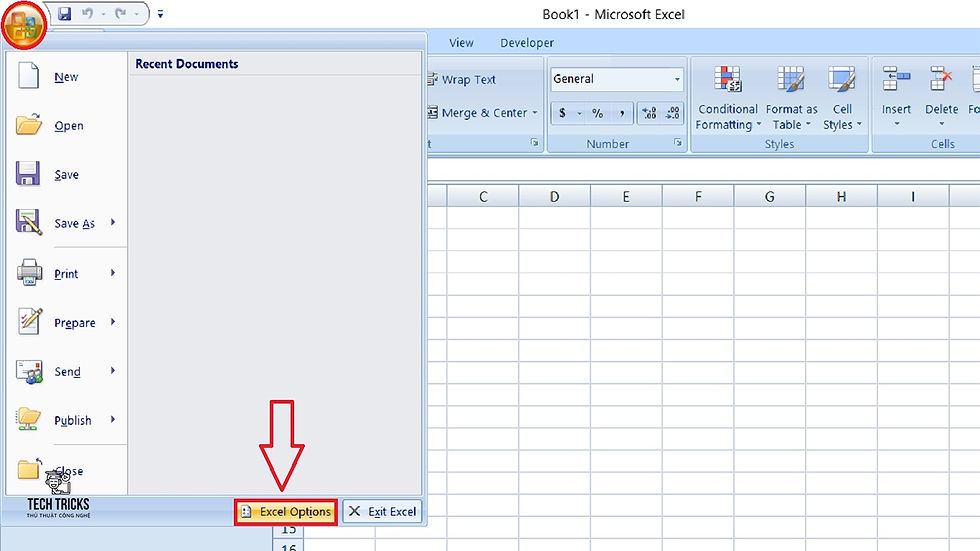Open the dollar format dropdown arrow

[x=579, y=113]
